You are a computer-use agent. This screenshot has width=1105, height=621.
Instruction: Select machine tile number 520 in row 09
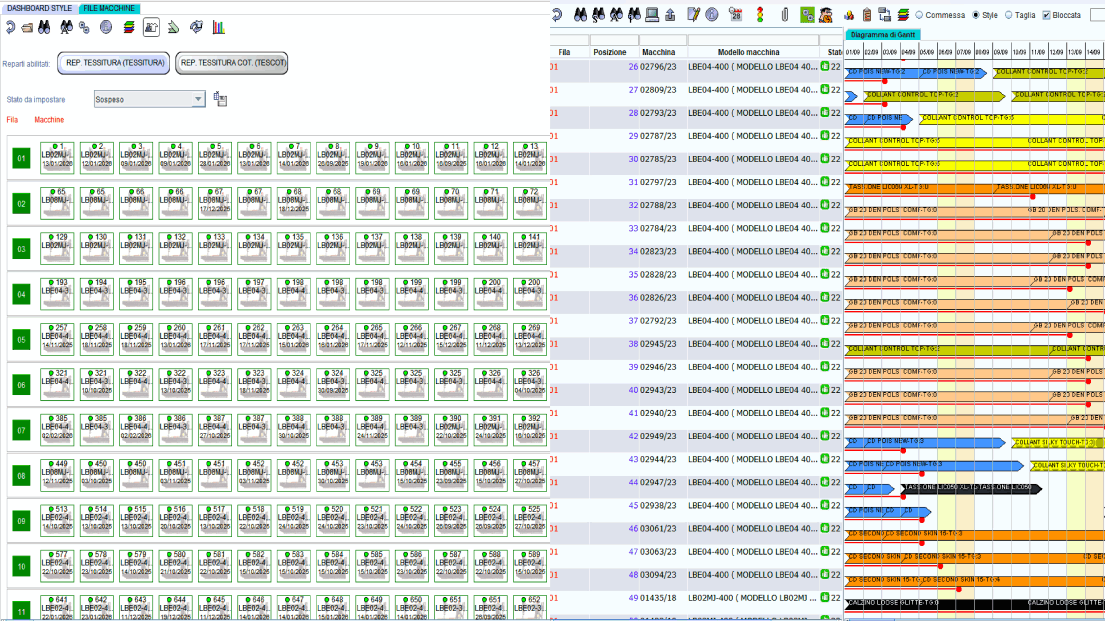(x=333, y=520)
